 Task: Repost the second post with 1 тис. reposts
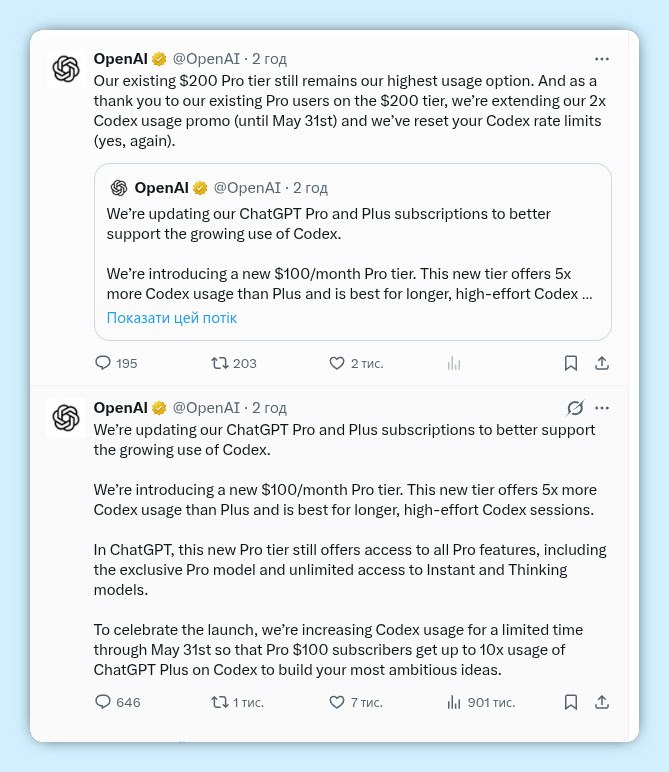pos(220,702)
